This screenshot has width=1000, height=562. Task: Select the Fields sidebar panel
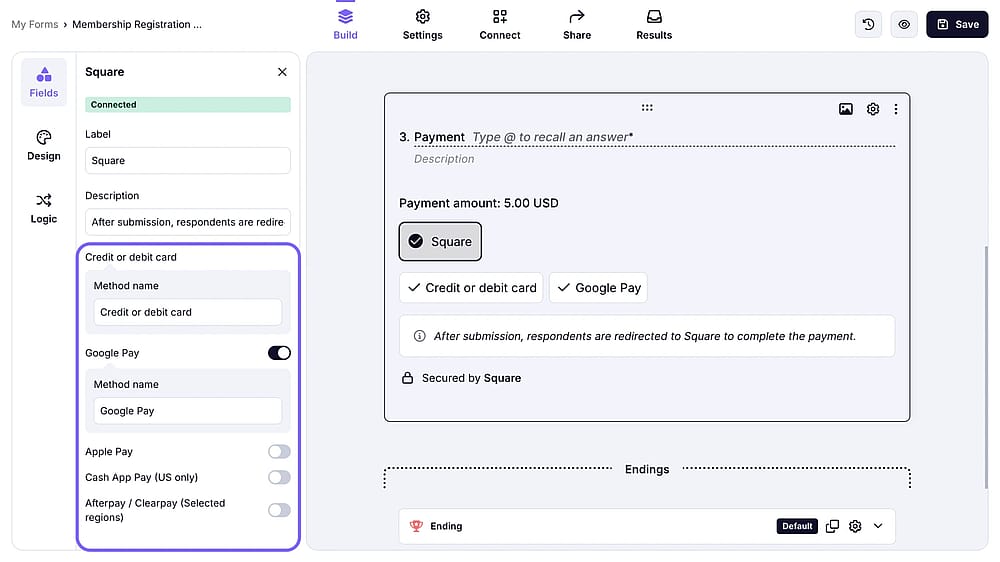[x=43, y=82]
